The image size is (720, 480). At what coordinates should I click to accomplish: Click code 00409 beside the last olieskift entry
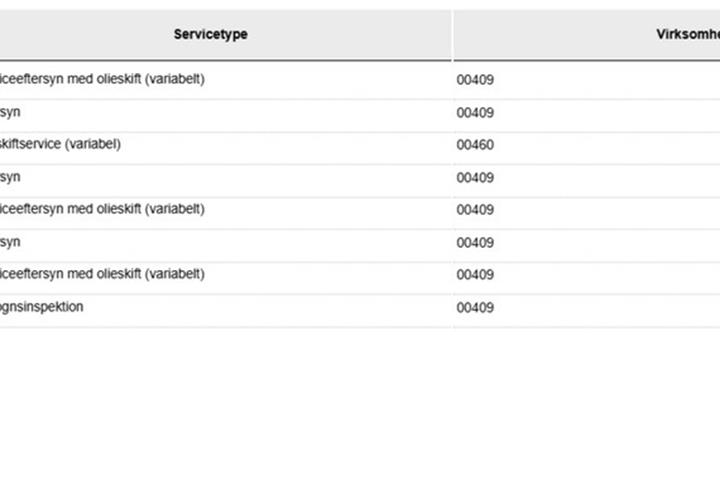click(x=475, y=275)
